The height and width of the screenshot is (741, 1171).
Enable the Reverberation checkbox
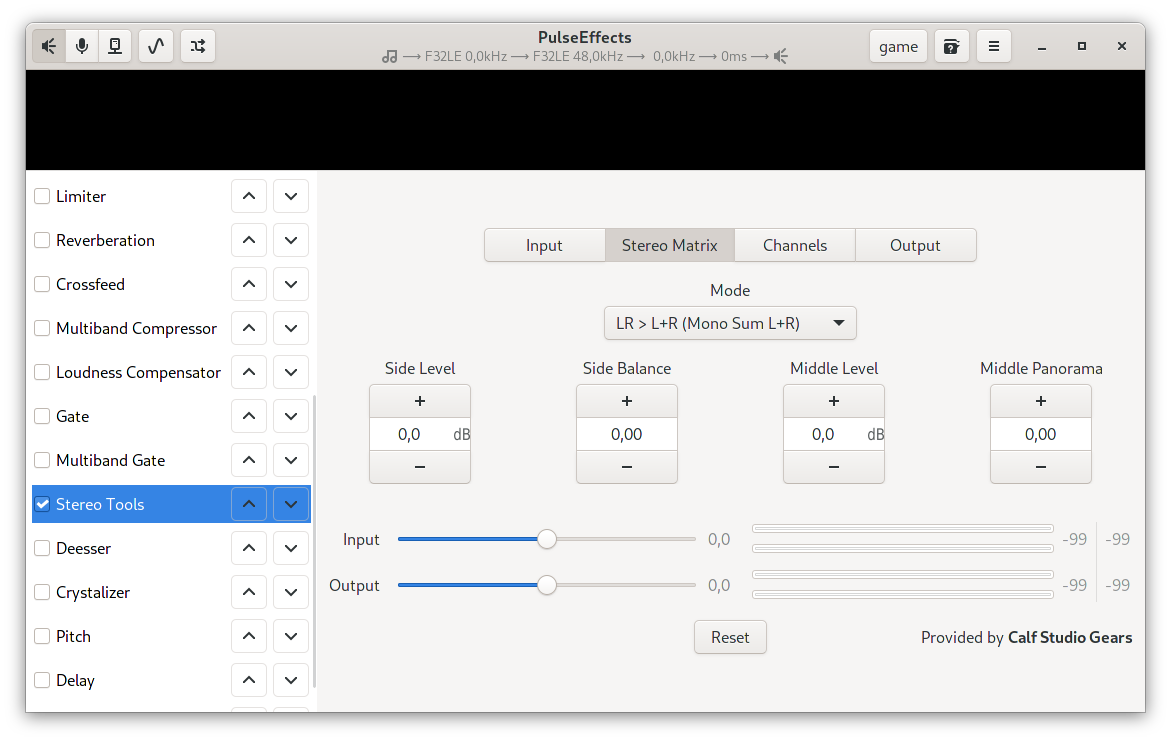tap(43, 241)
